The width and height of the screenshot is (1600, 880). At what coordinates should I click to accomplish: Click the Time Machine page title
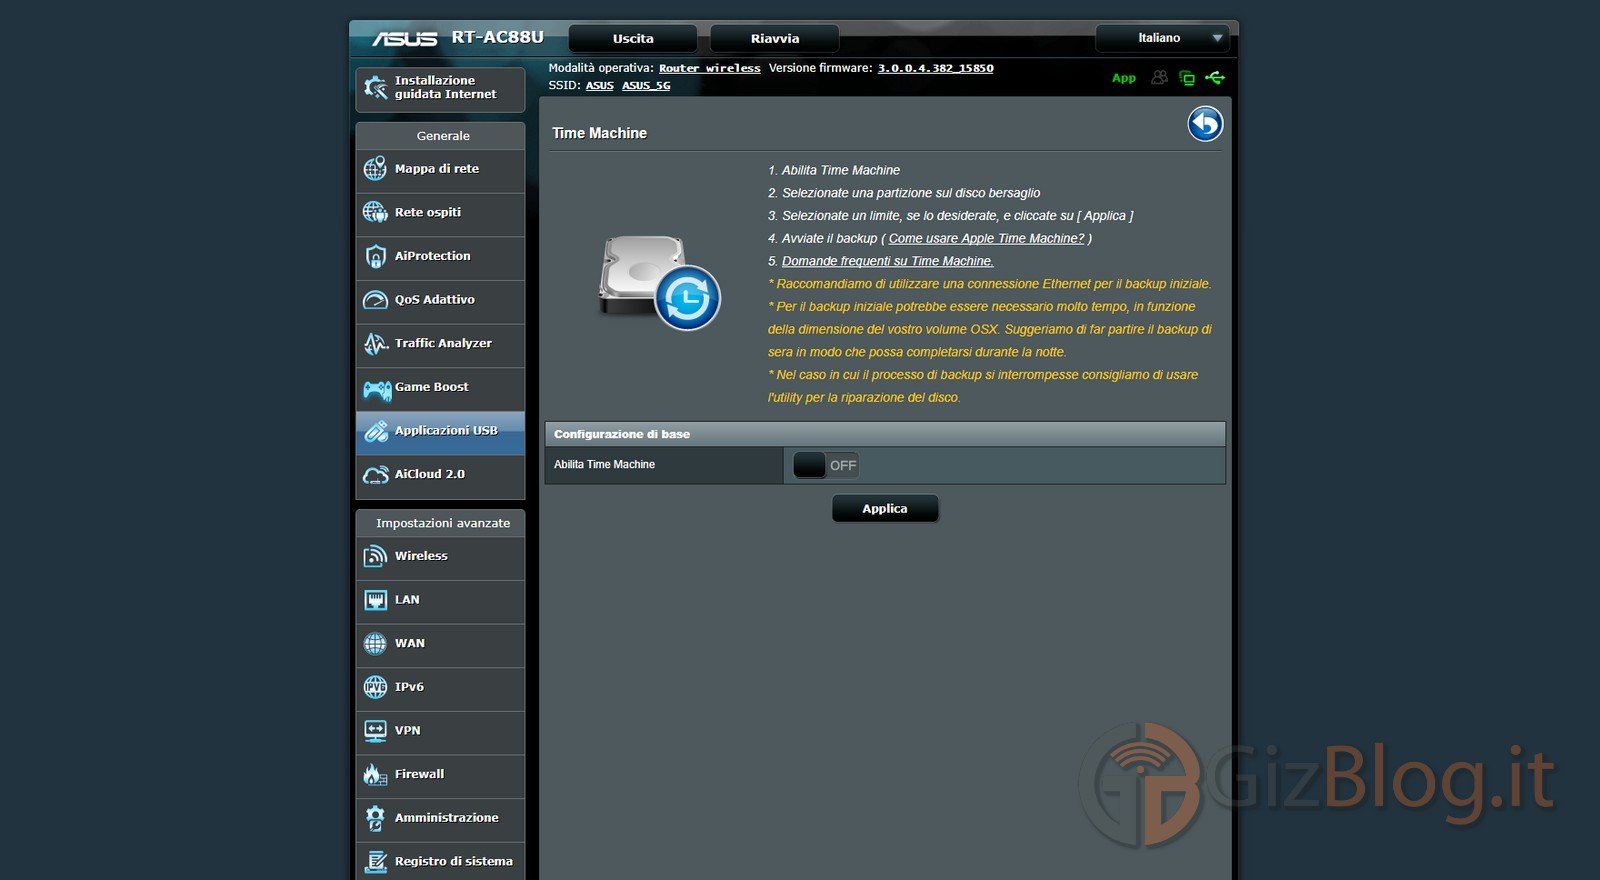coord(599,133)
